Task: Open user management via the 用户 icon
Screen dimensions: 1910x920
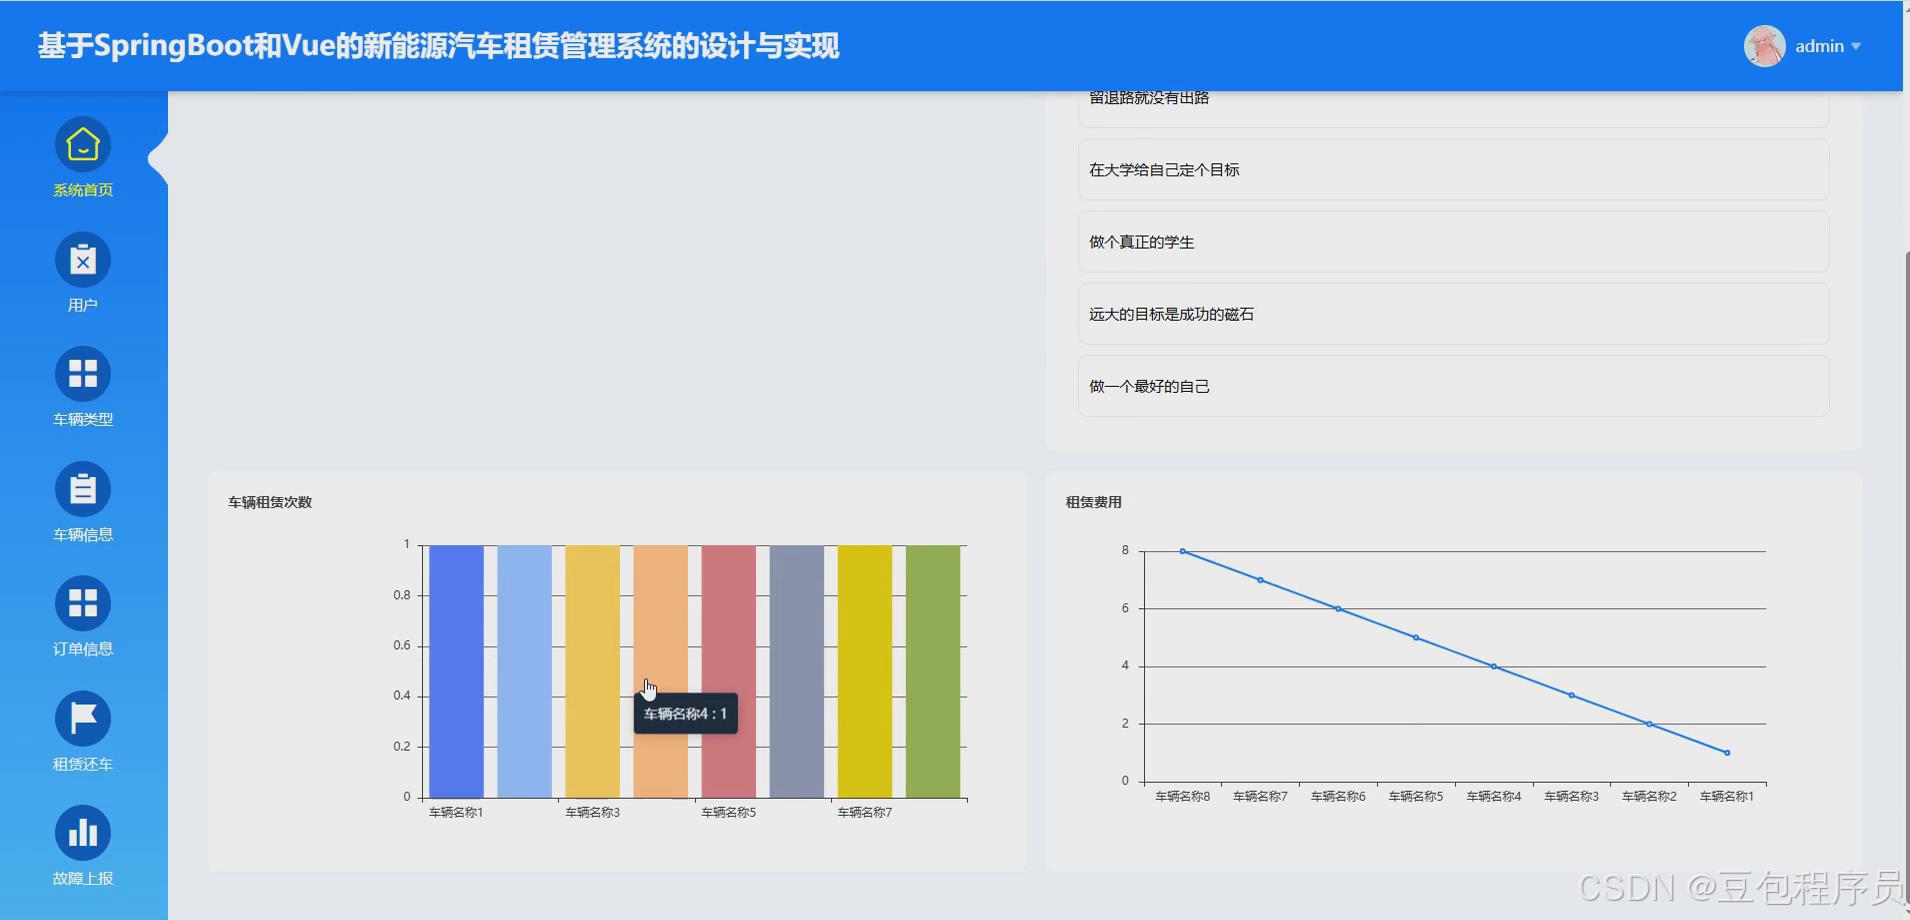Action: pos(83,259)
